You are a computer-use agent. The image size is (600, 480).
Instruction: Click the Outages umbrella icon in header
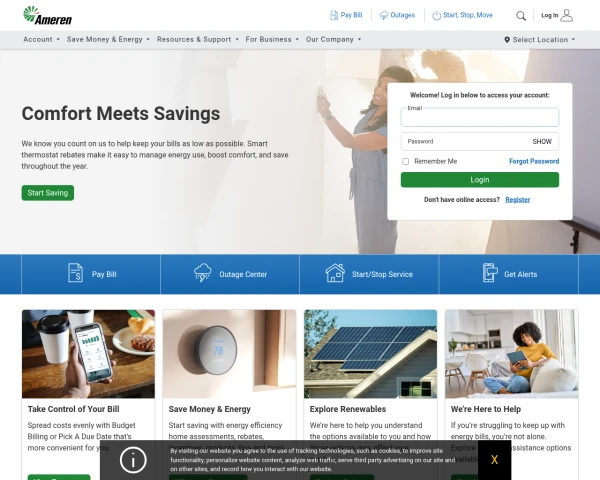point(383,15)
